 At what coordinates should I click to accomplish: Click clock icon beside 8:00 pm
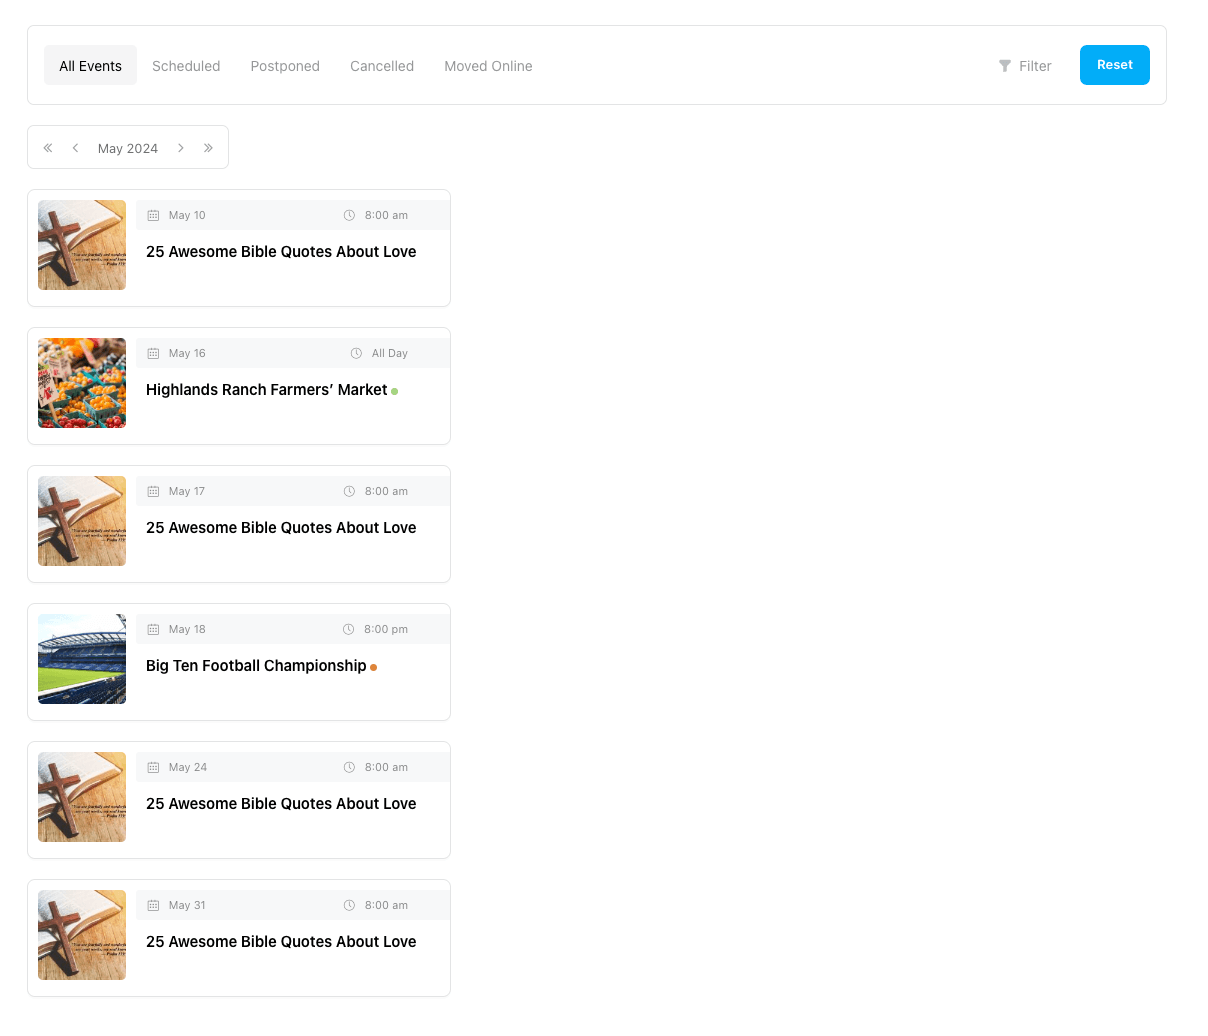[349, 629]
